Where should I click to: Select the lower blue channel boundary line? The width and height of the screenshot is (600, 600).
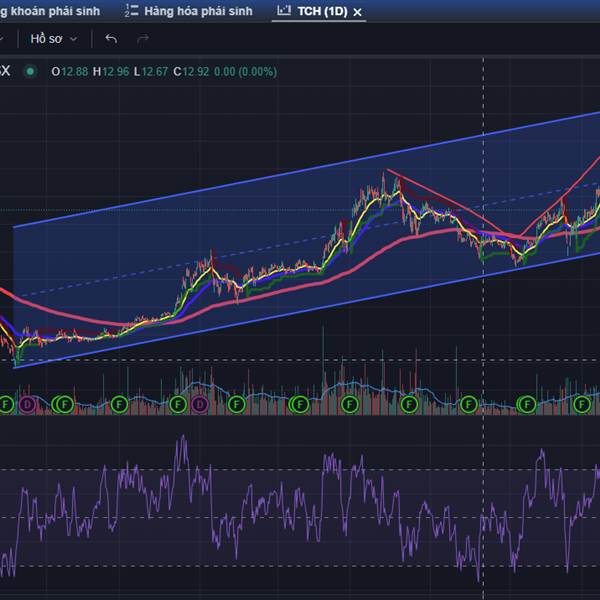[x=306, y=311]
